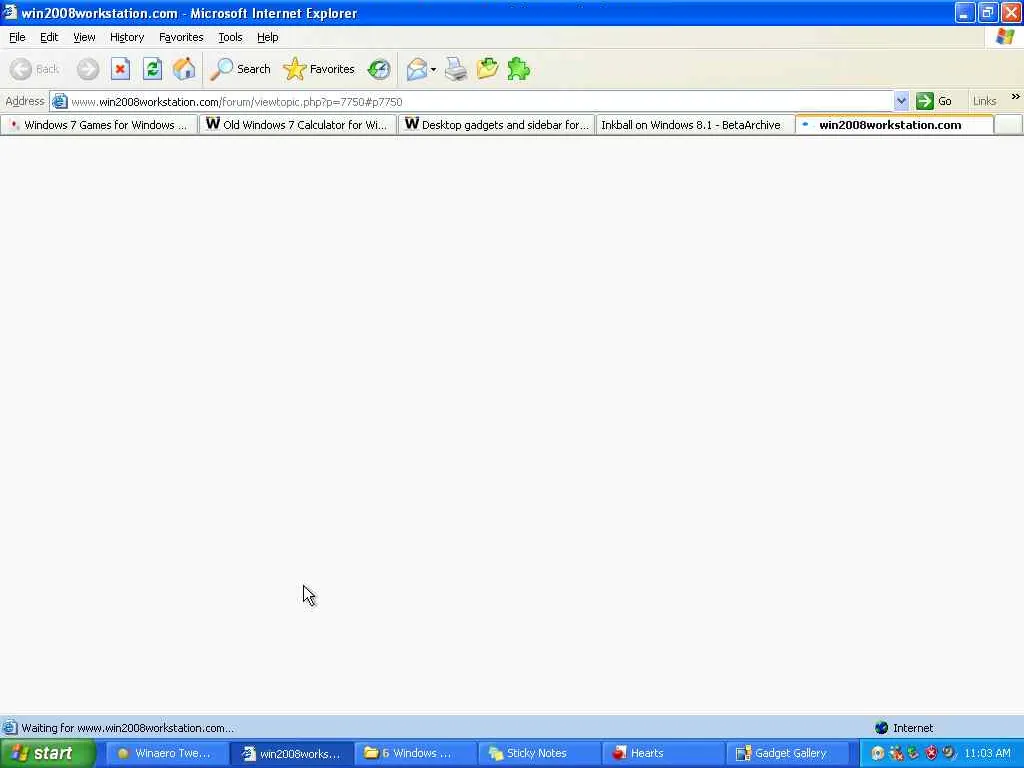Screen dimensions: 1024x768
Task: Switch to Old Windows 7 Calculator tab
Action: tap(298, 125)
